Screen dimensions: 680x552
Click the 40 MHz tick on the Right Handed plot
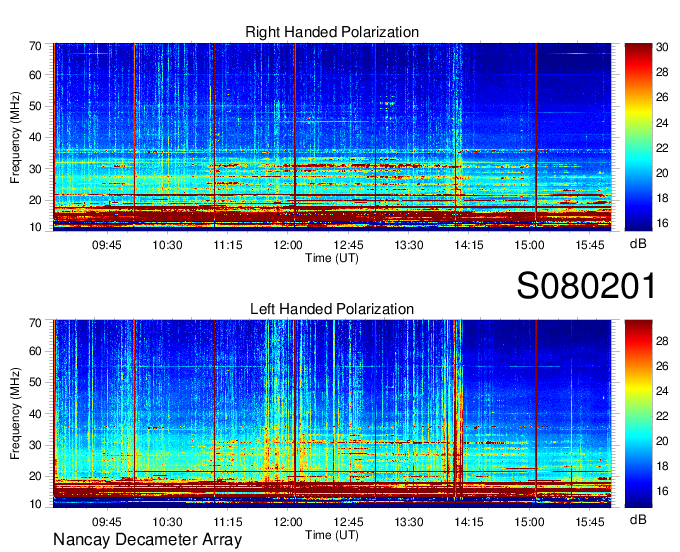35,137
